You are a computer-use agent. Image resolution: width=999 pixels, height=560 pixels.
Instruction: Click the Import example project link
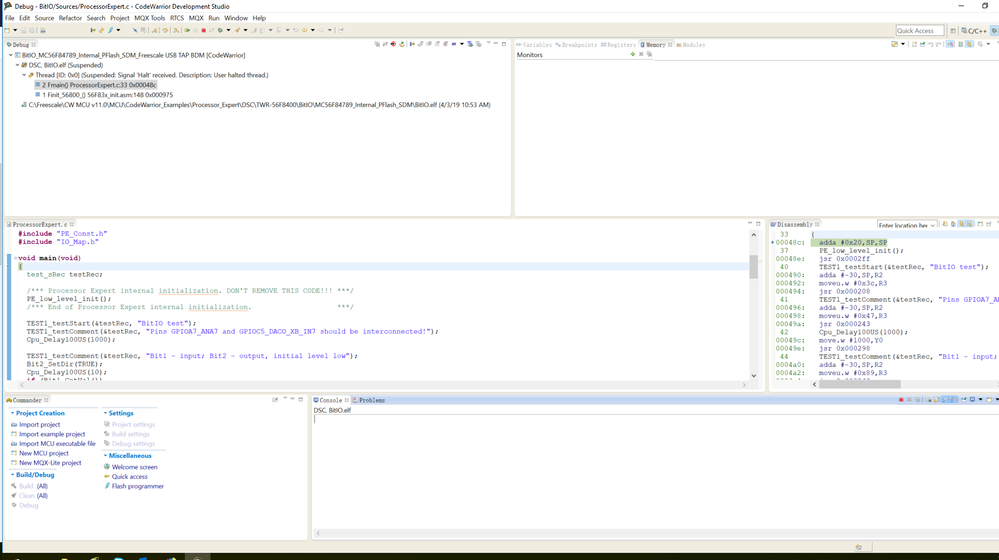(x=52, y=434)
